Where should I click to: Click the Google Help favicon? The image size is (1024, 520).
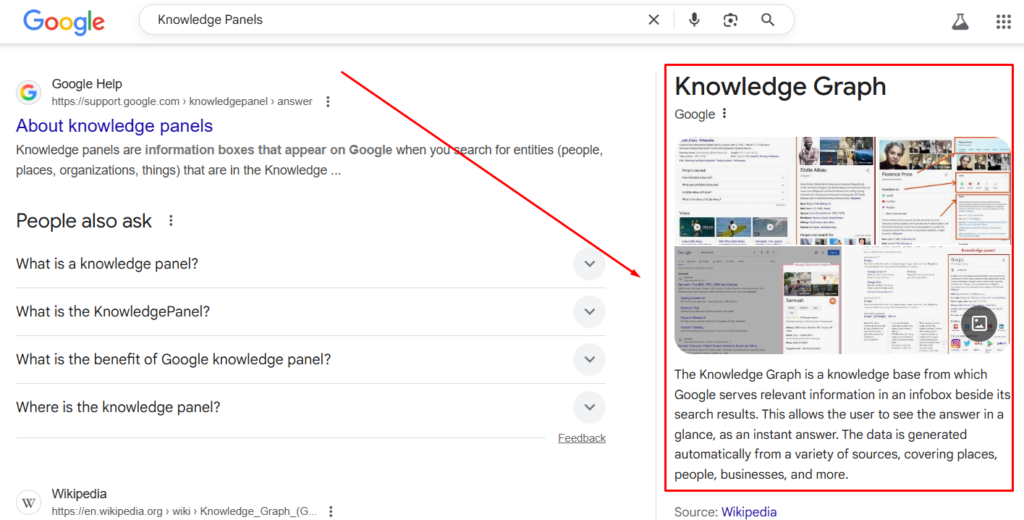[29, 93]
